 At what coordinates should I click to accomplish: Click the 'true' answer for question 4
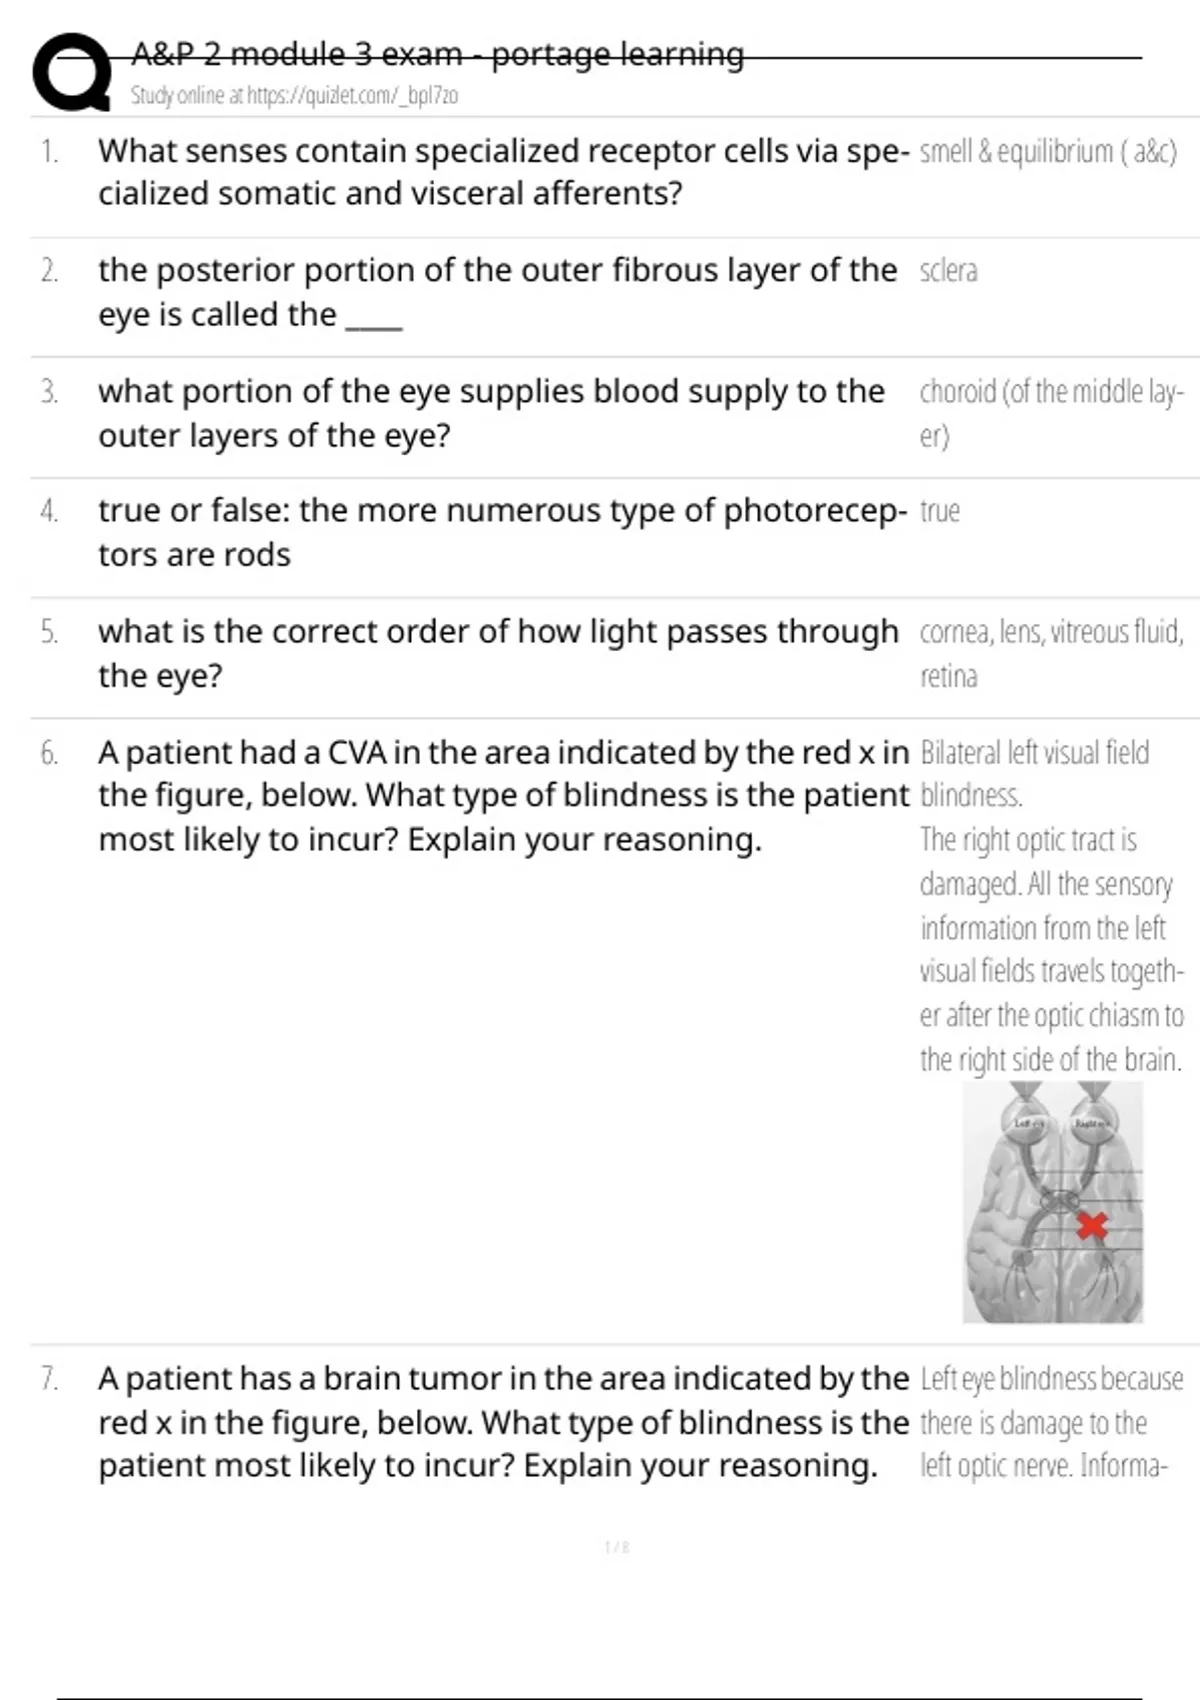click(939, 511)
